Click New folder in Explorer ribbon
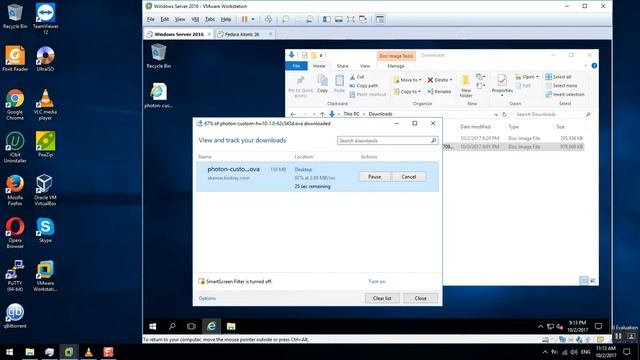 coord(466,86)
